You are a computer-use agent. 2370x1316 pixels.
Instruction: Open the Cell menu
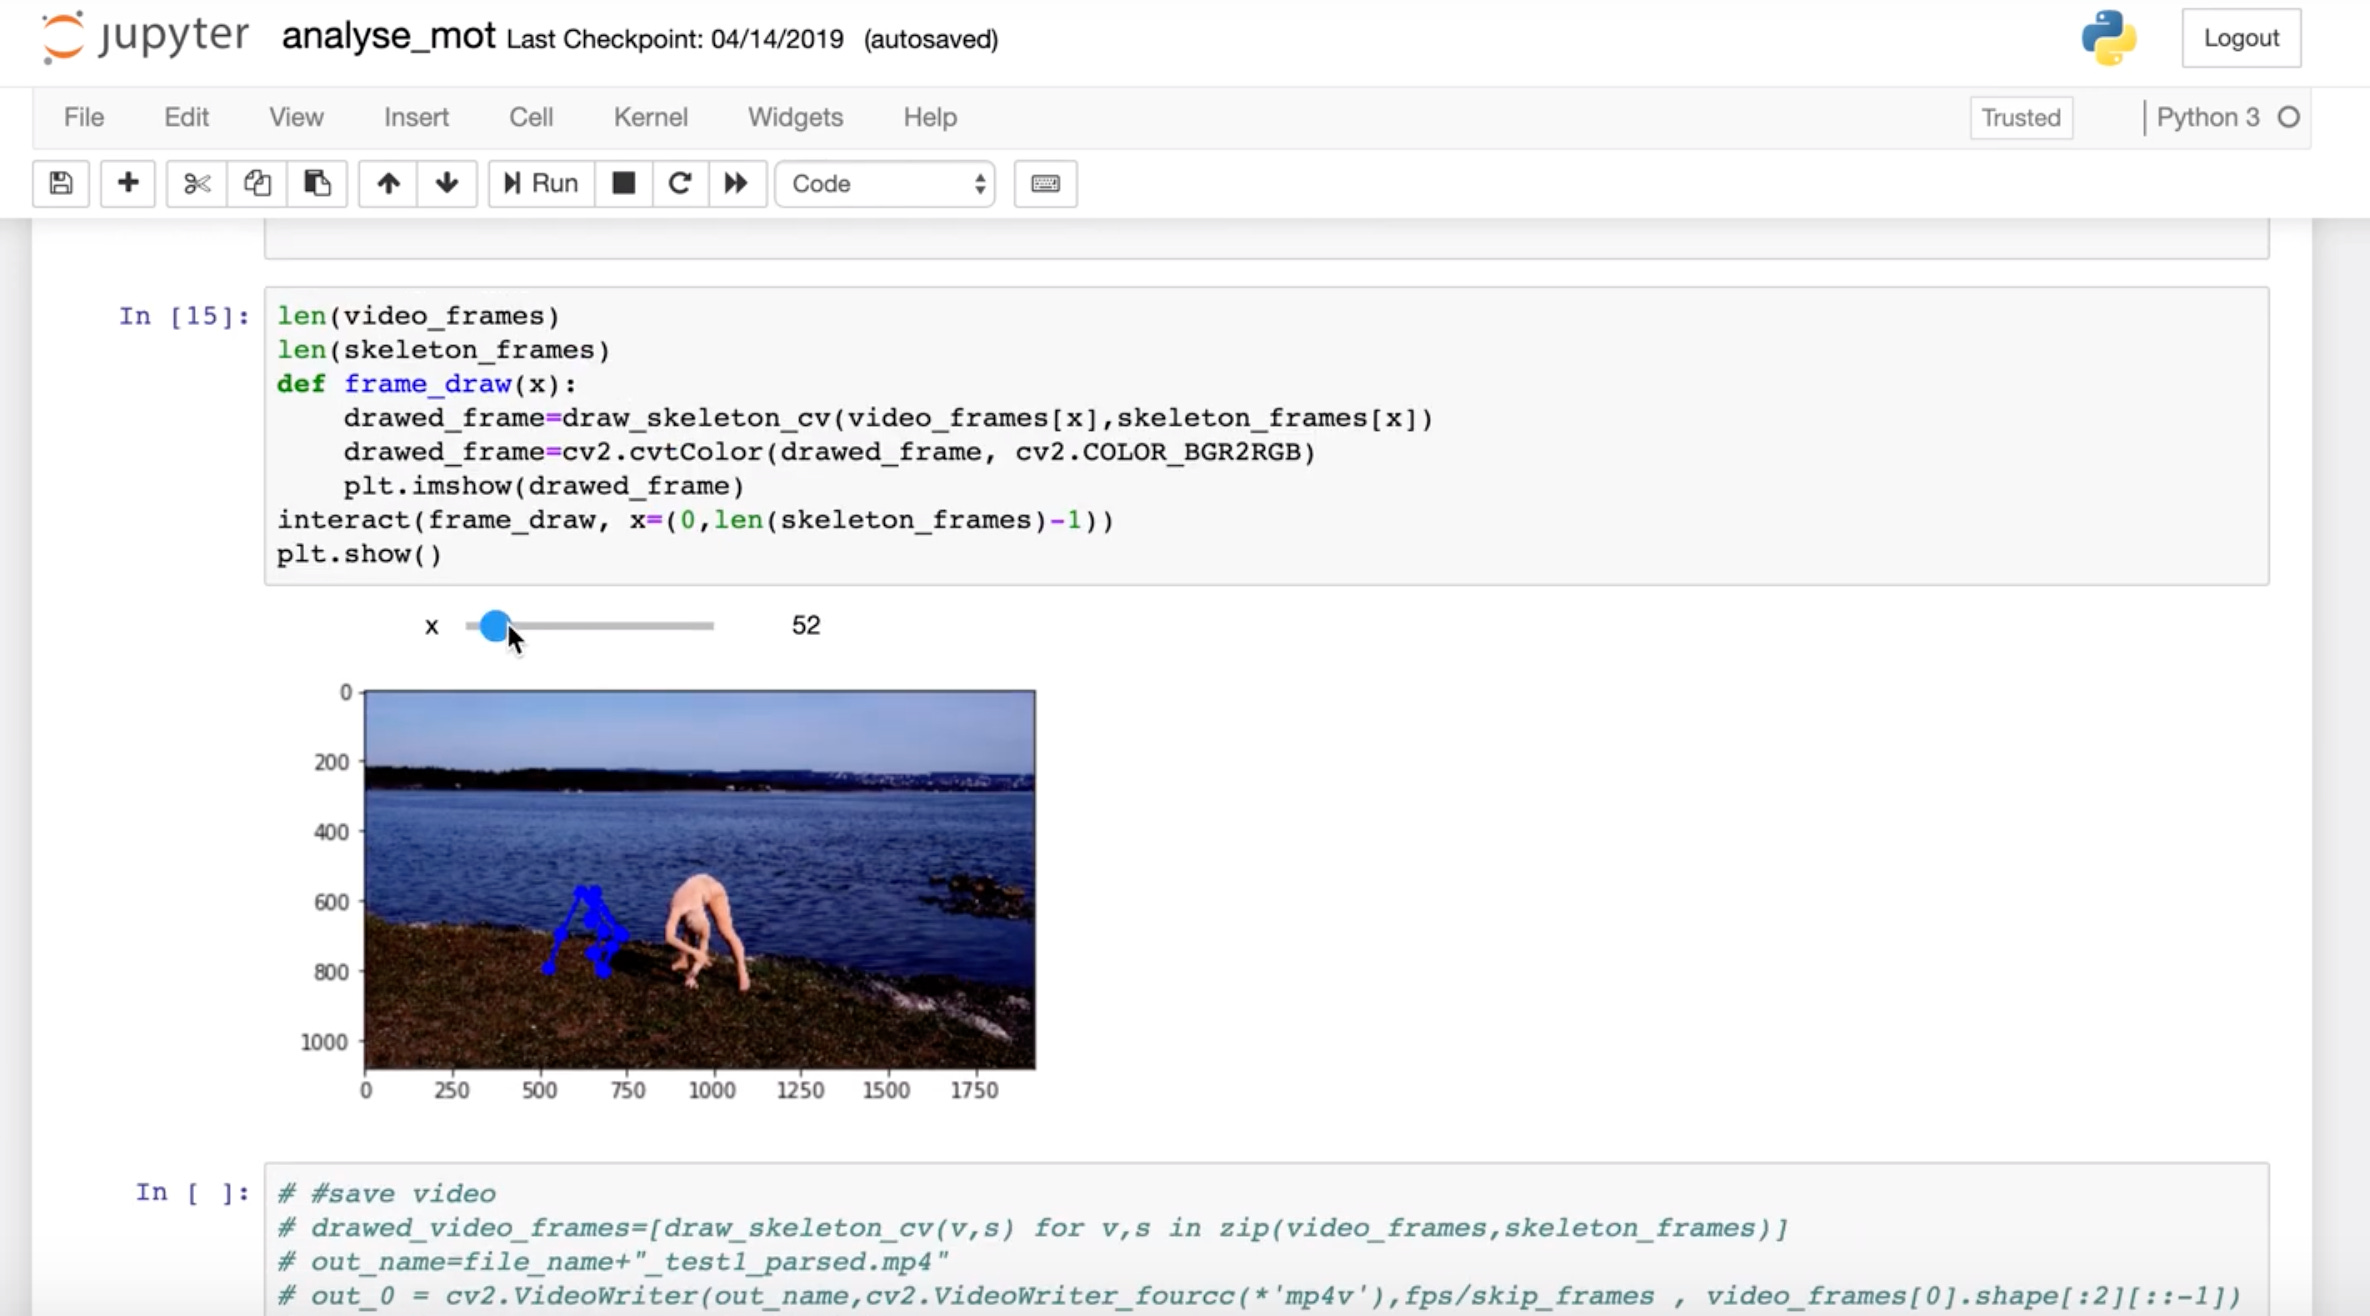[531, 117]
